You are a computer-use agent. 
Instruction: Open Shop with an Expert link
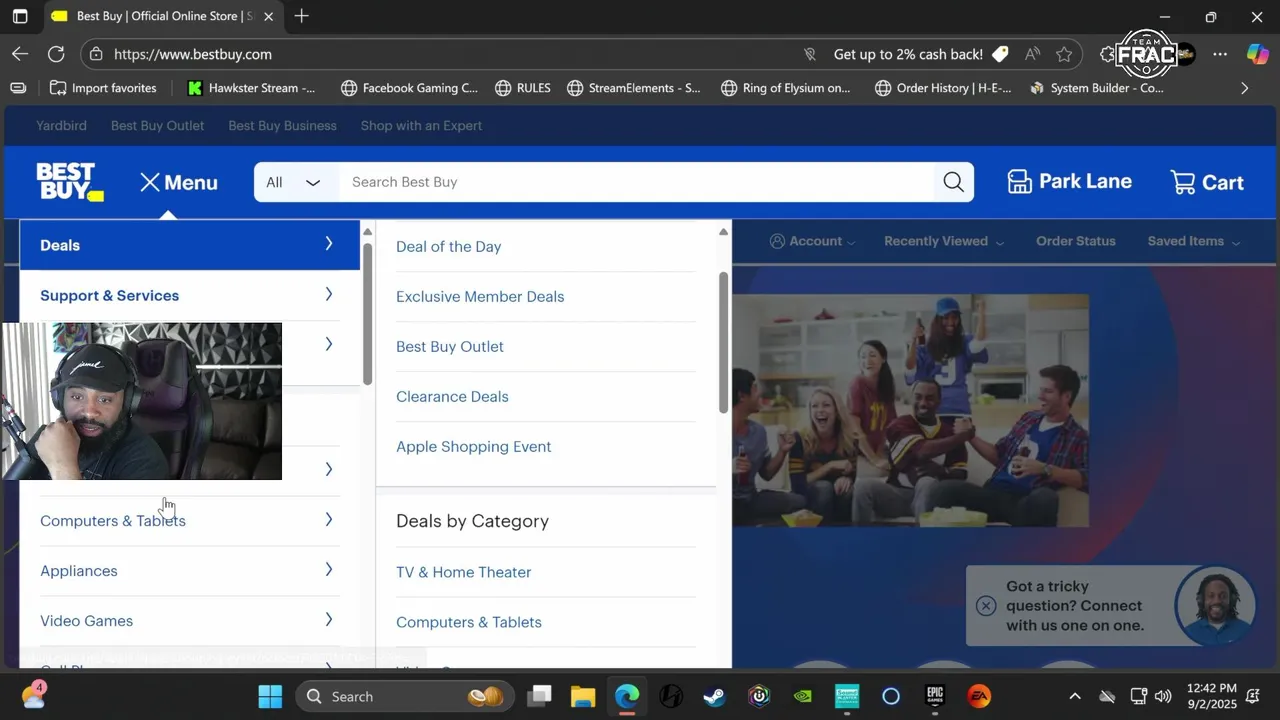click(x=421, y=125)
